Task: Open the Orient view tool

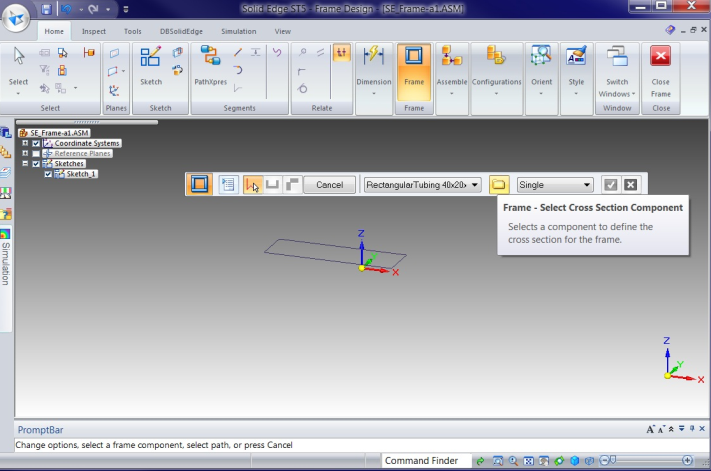Action: [541, 68]
